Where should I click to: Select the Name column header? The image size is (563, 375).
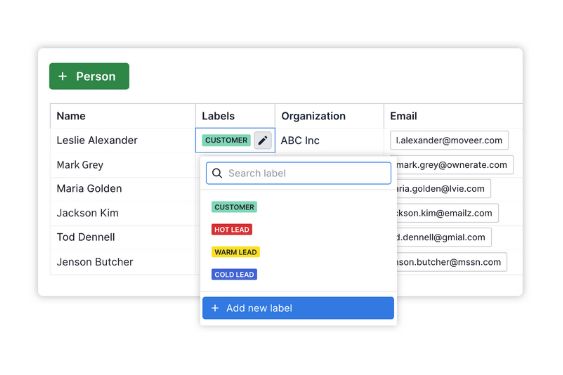coord(71,116)
